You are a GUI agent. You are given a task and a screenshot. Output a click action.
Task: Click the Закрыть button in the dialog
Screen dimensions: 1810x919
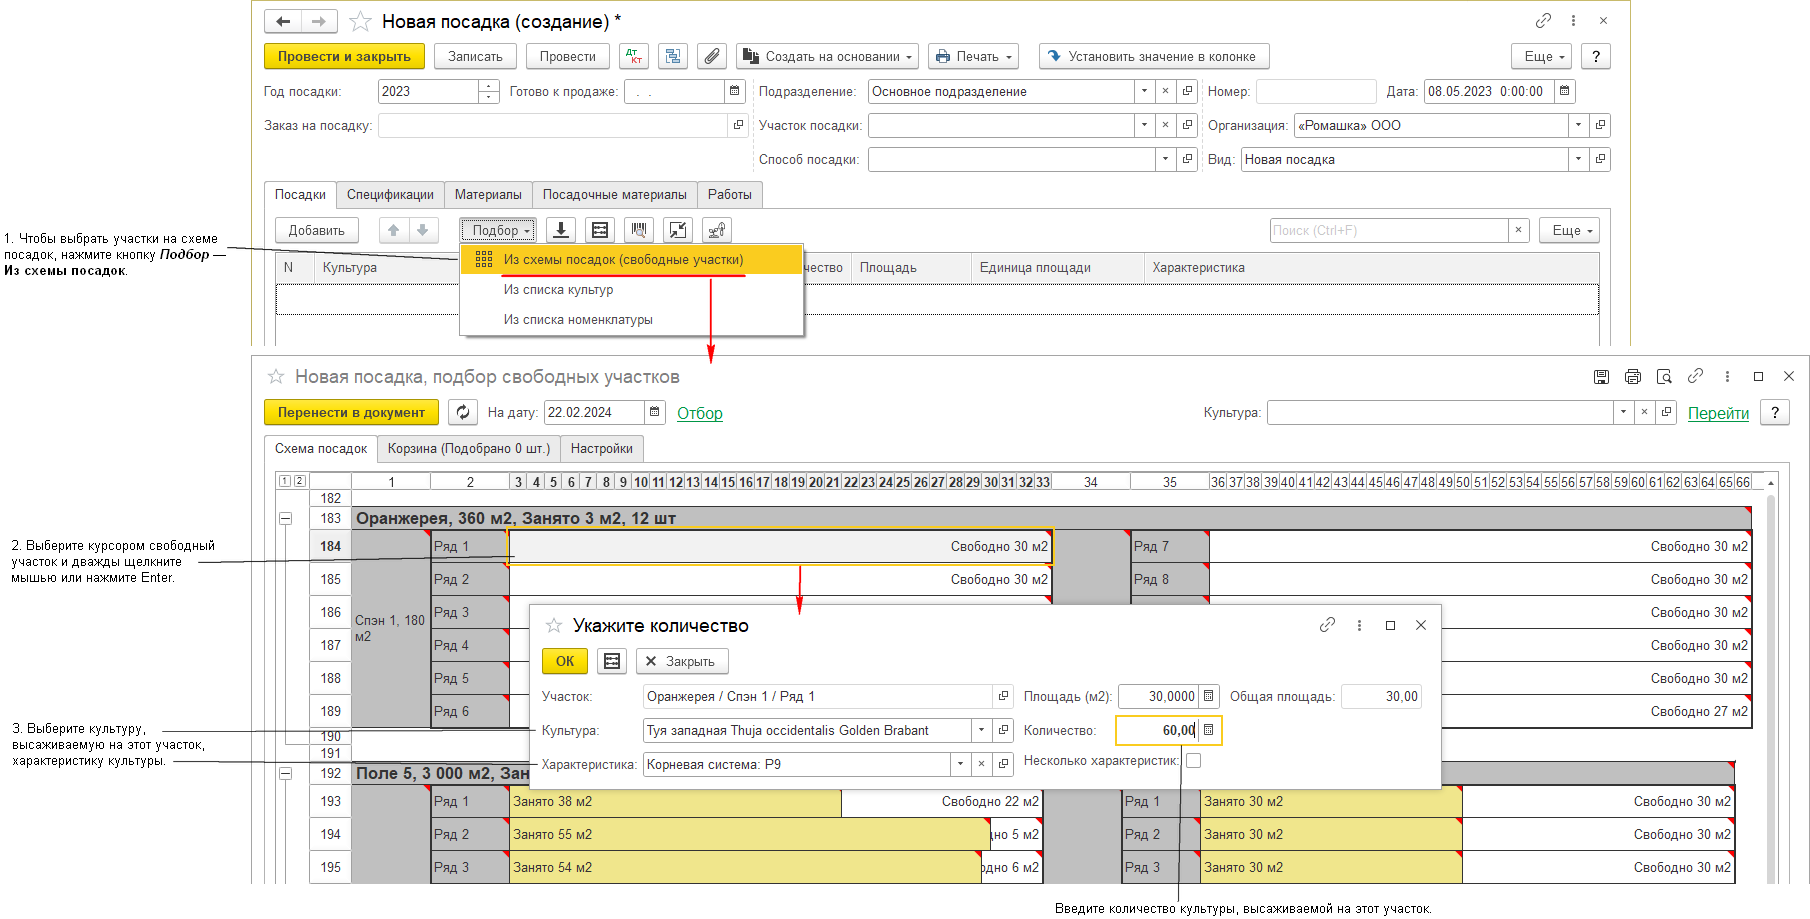point(682,661)
